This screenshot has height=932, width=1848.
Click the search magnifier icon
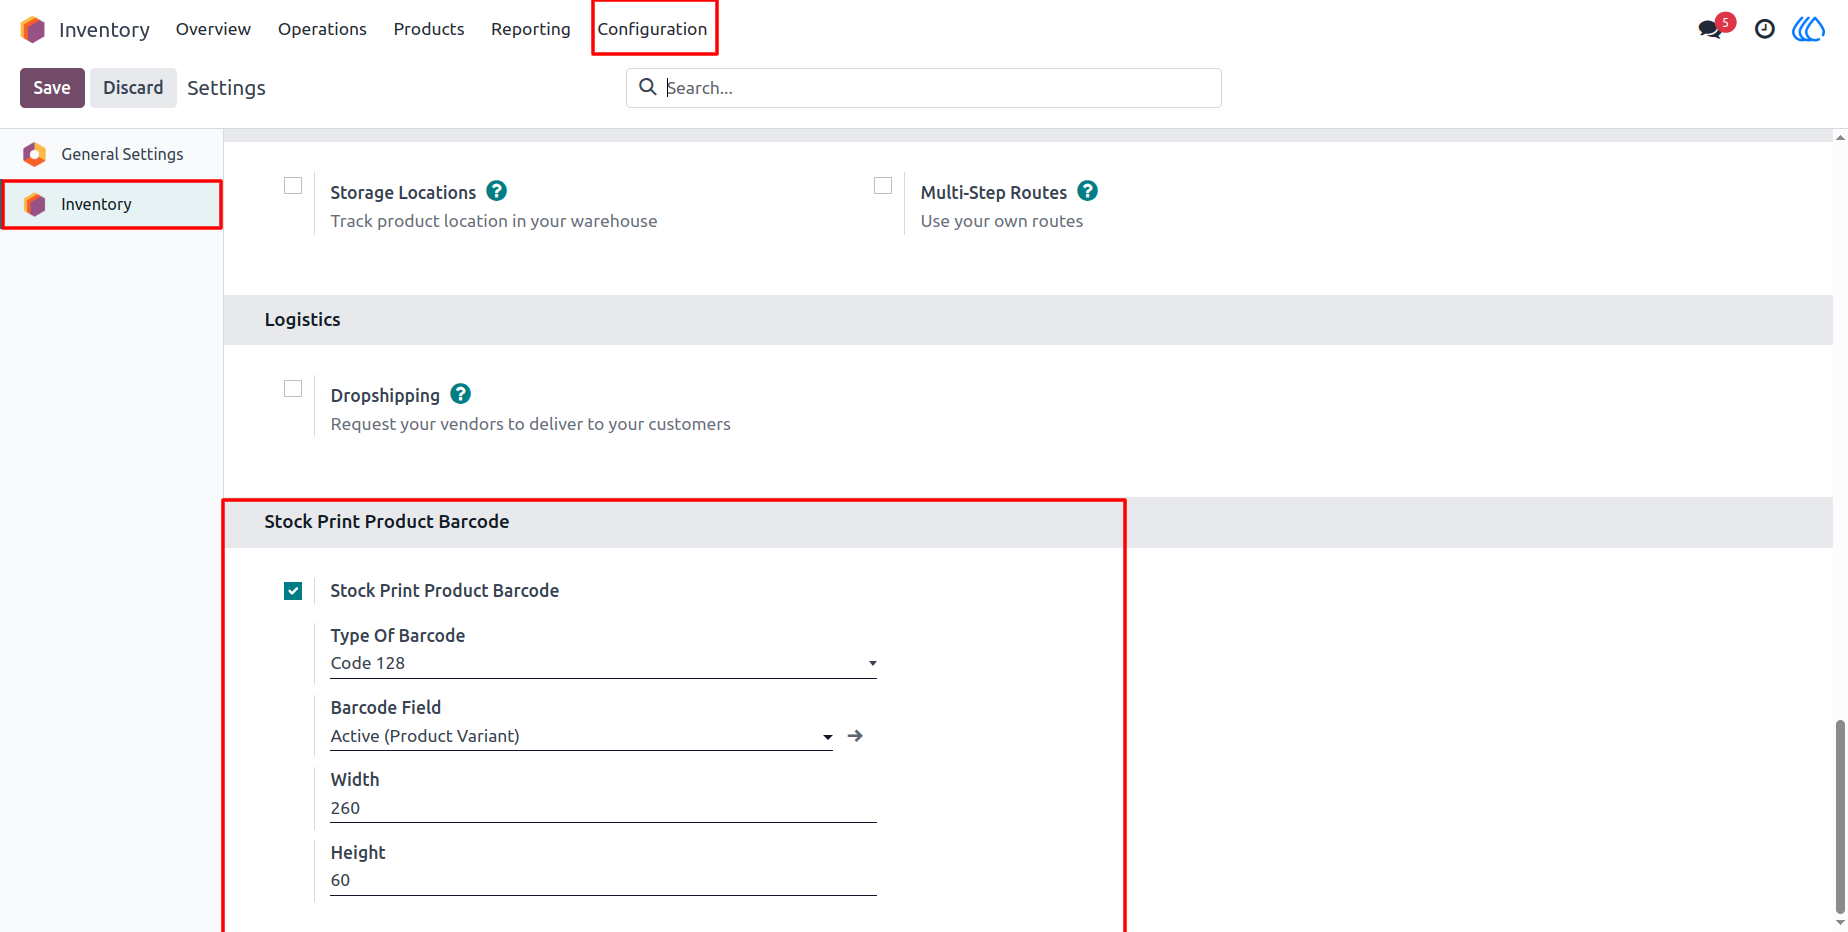click(x=648, y=87)
